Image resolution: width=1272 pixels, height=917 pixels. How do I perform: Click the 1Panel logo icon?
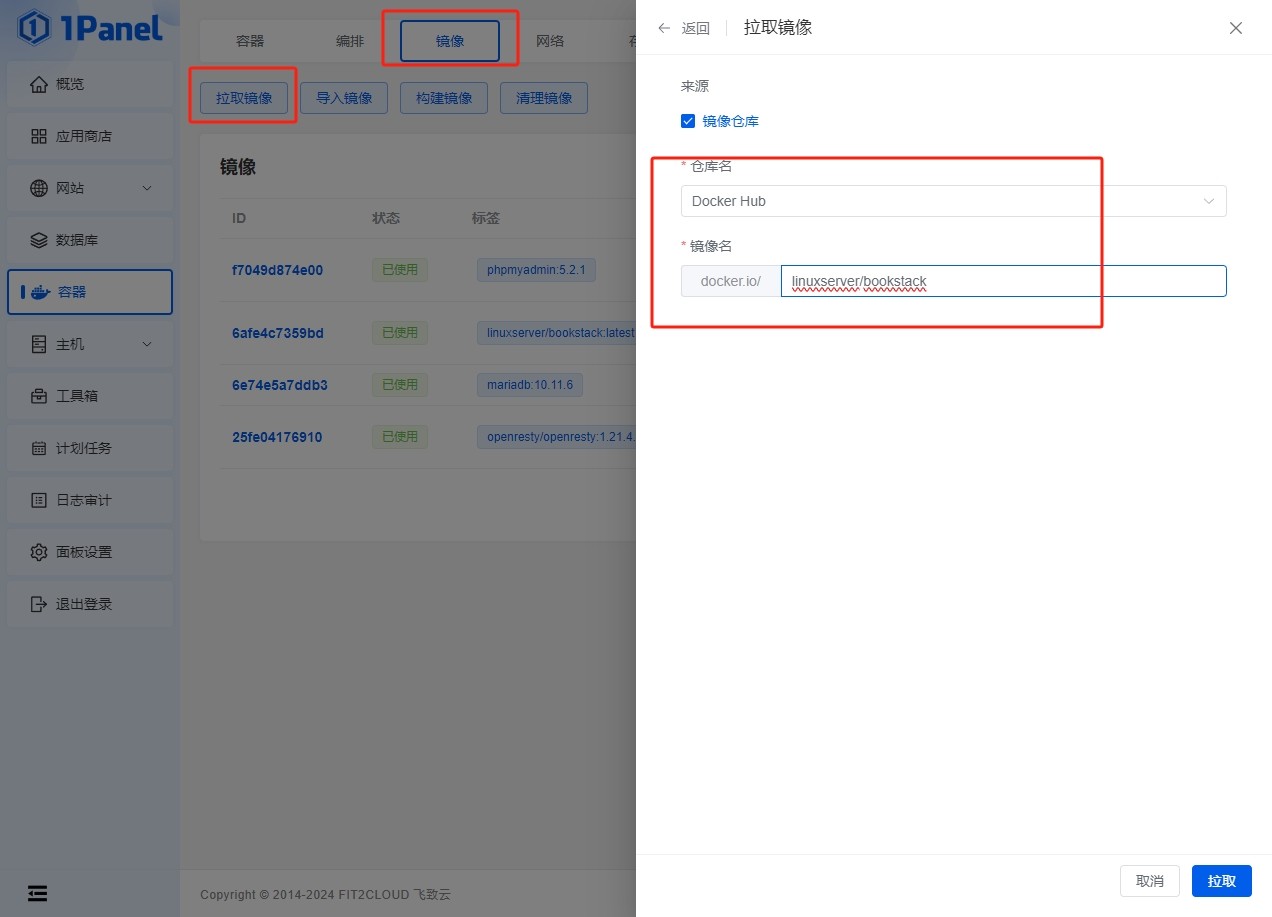click(x=34, y=28)
